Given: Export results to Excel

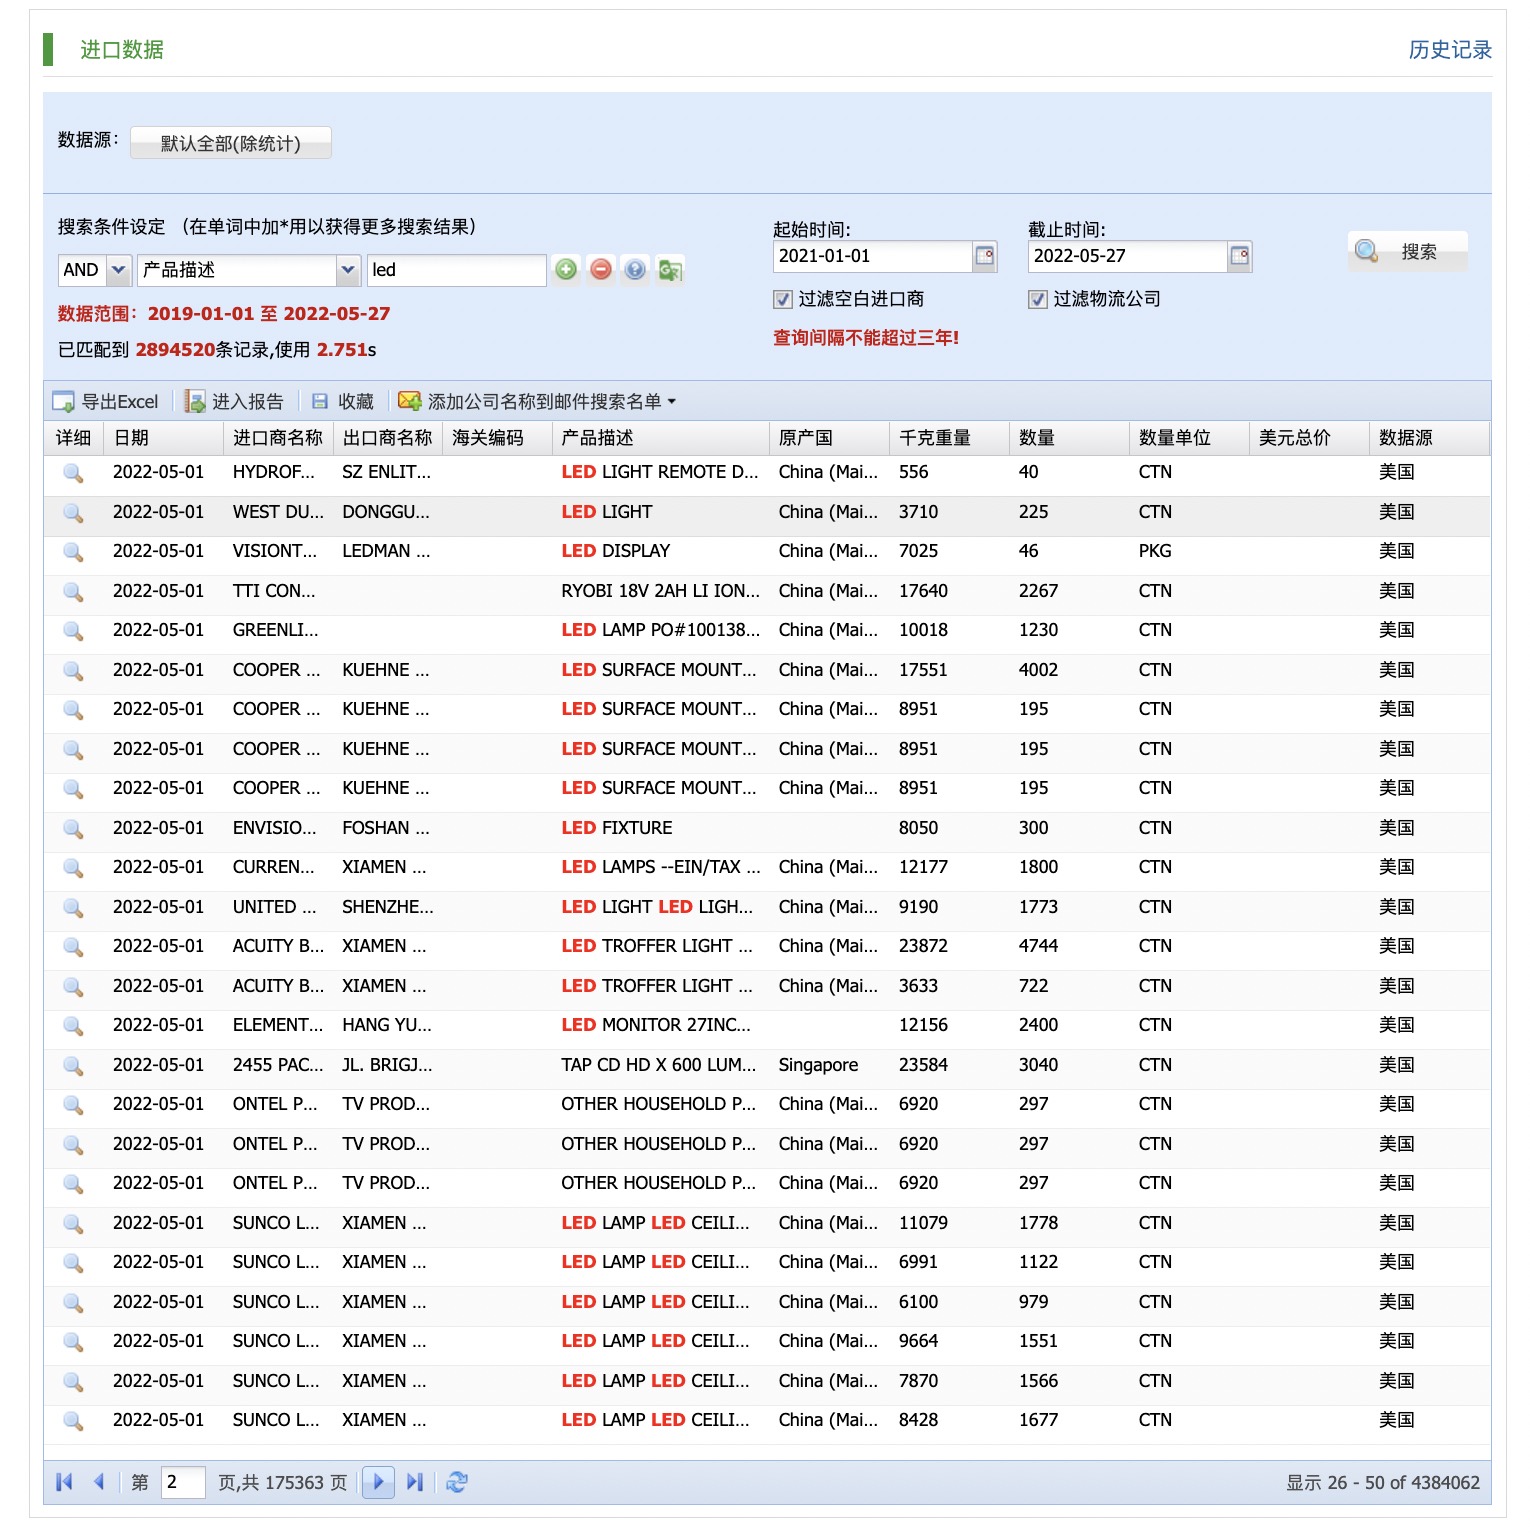Looking at the screenshot, I should (105, 401).
